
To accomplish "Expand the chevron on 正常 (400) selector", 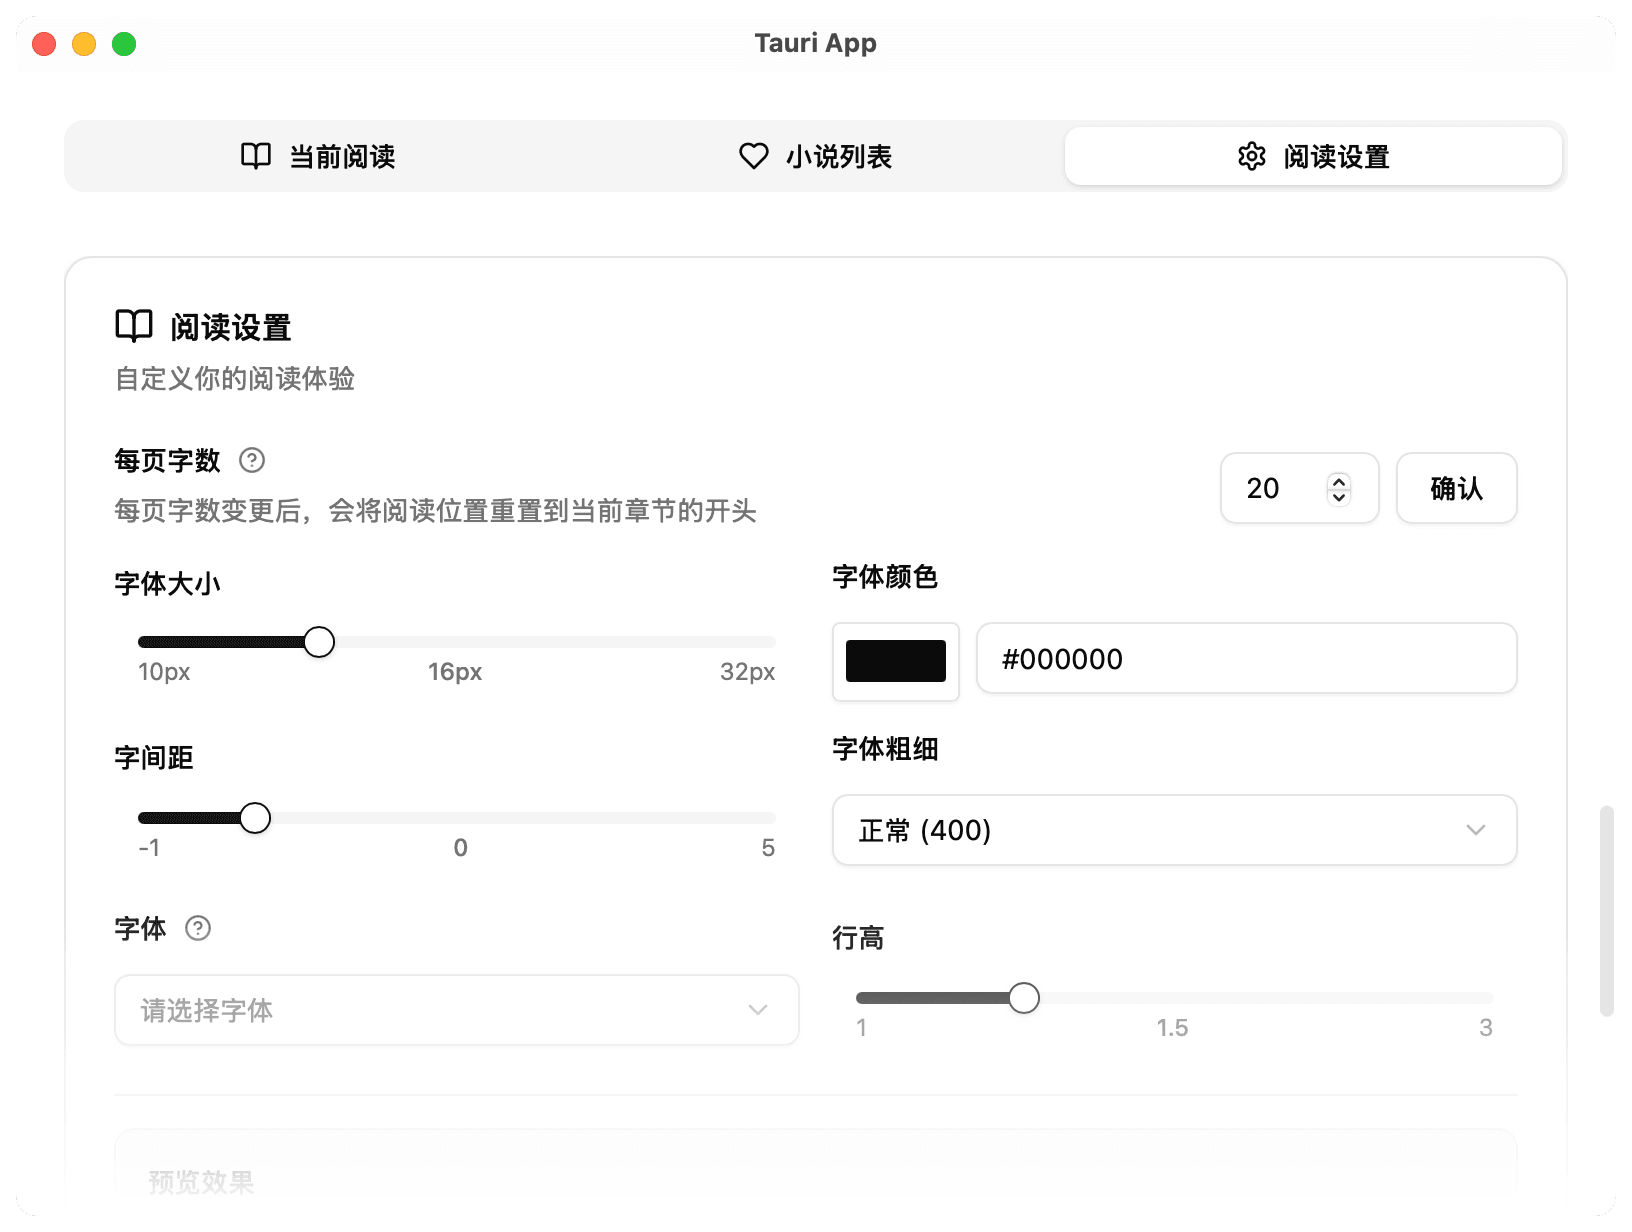I will 1475,830.
